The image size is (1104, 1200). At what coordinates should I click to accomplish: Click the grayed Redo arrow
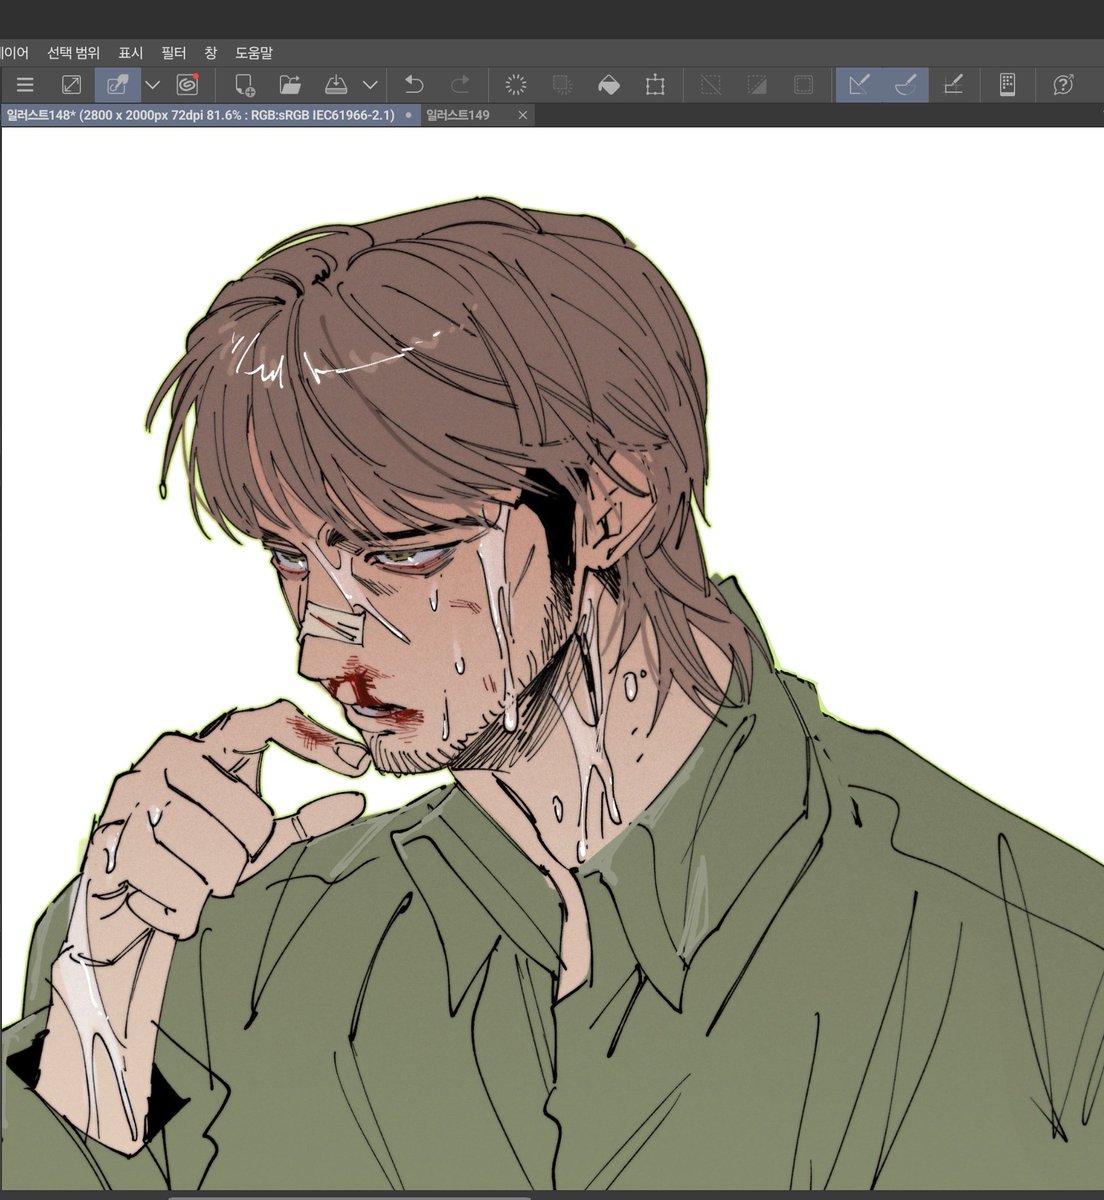point(460,85)
